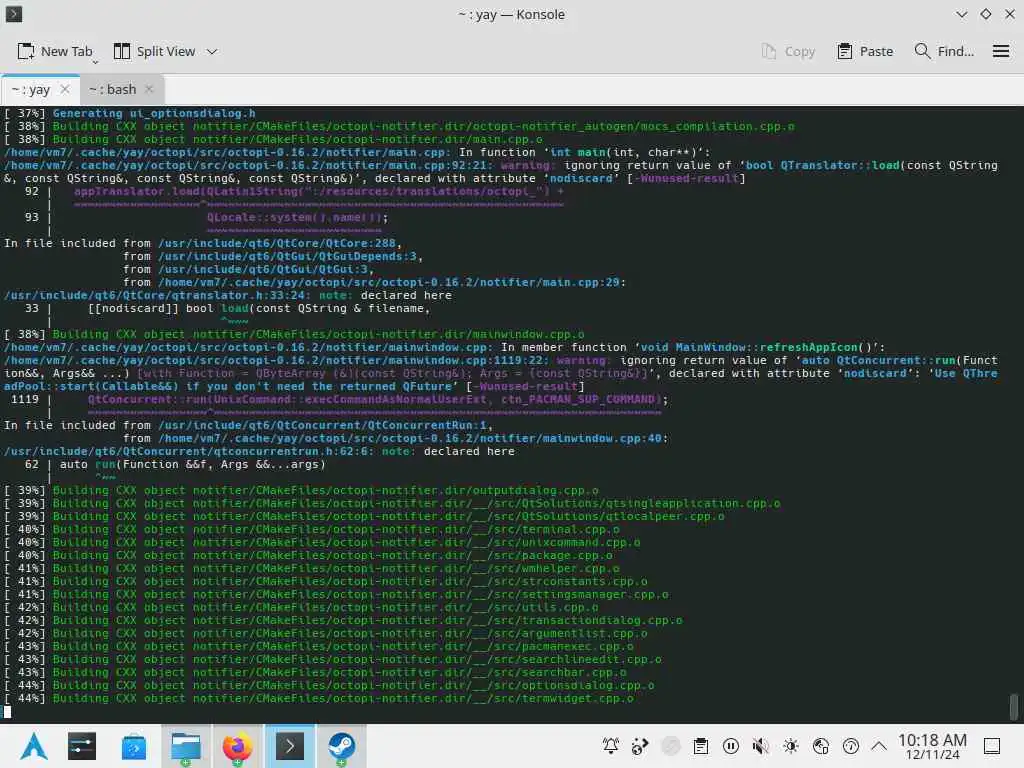Open the New Tab dropdown arrow
The image size is (1024, 768).
click(x=95, y=62)
